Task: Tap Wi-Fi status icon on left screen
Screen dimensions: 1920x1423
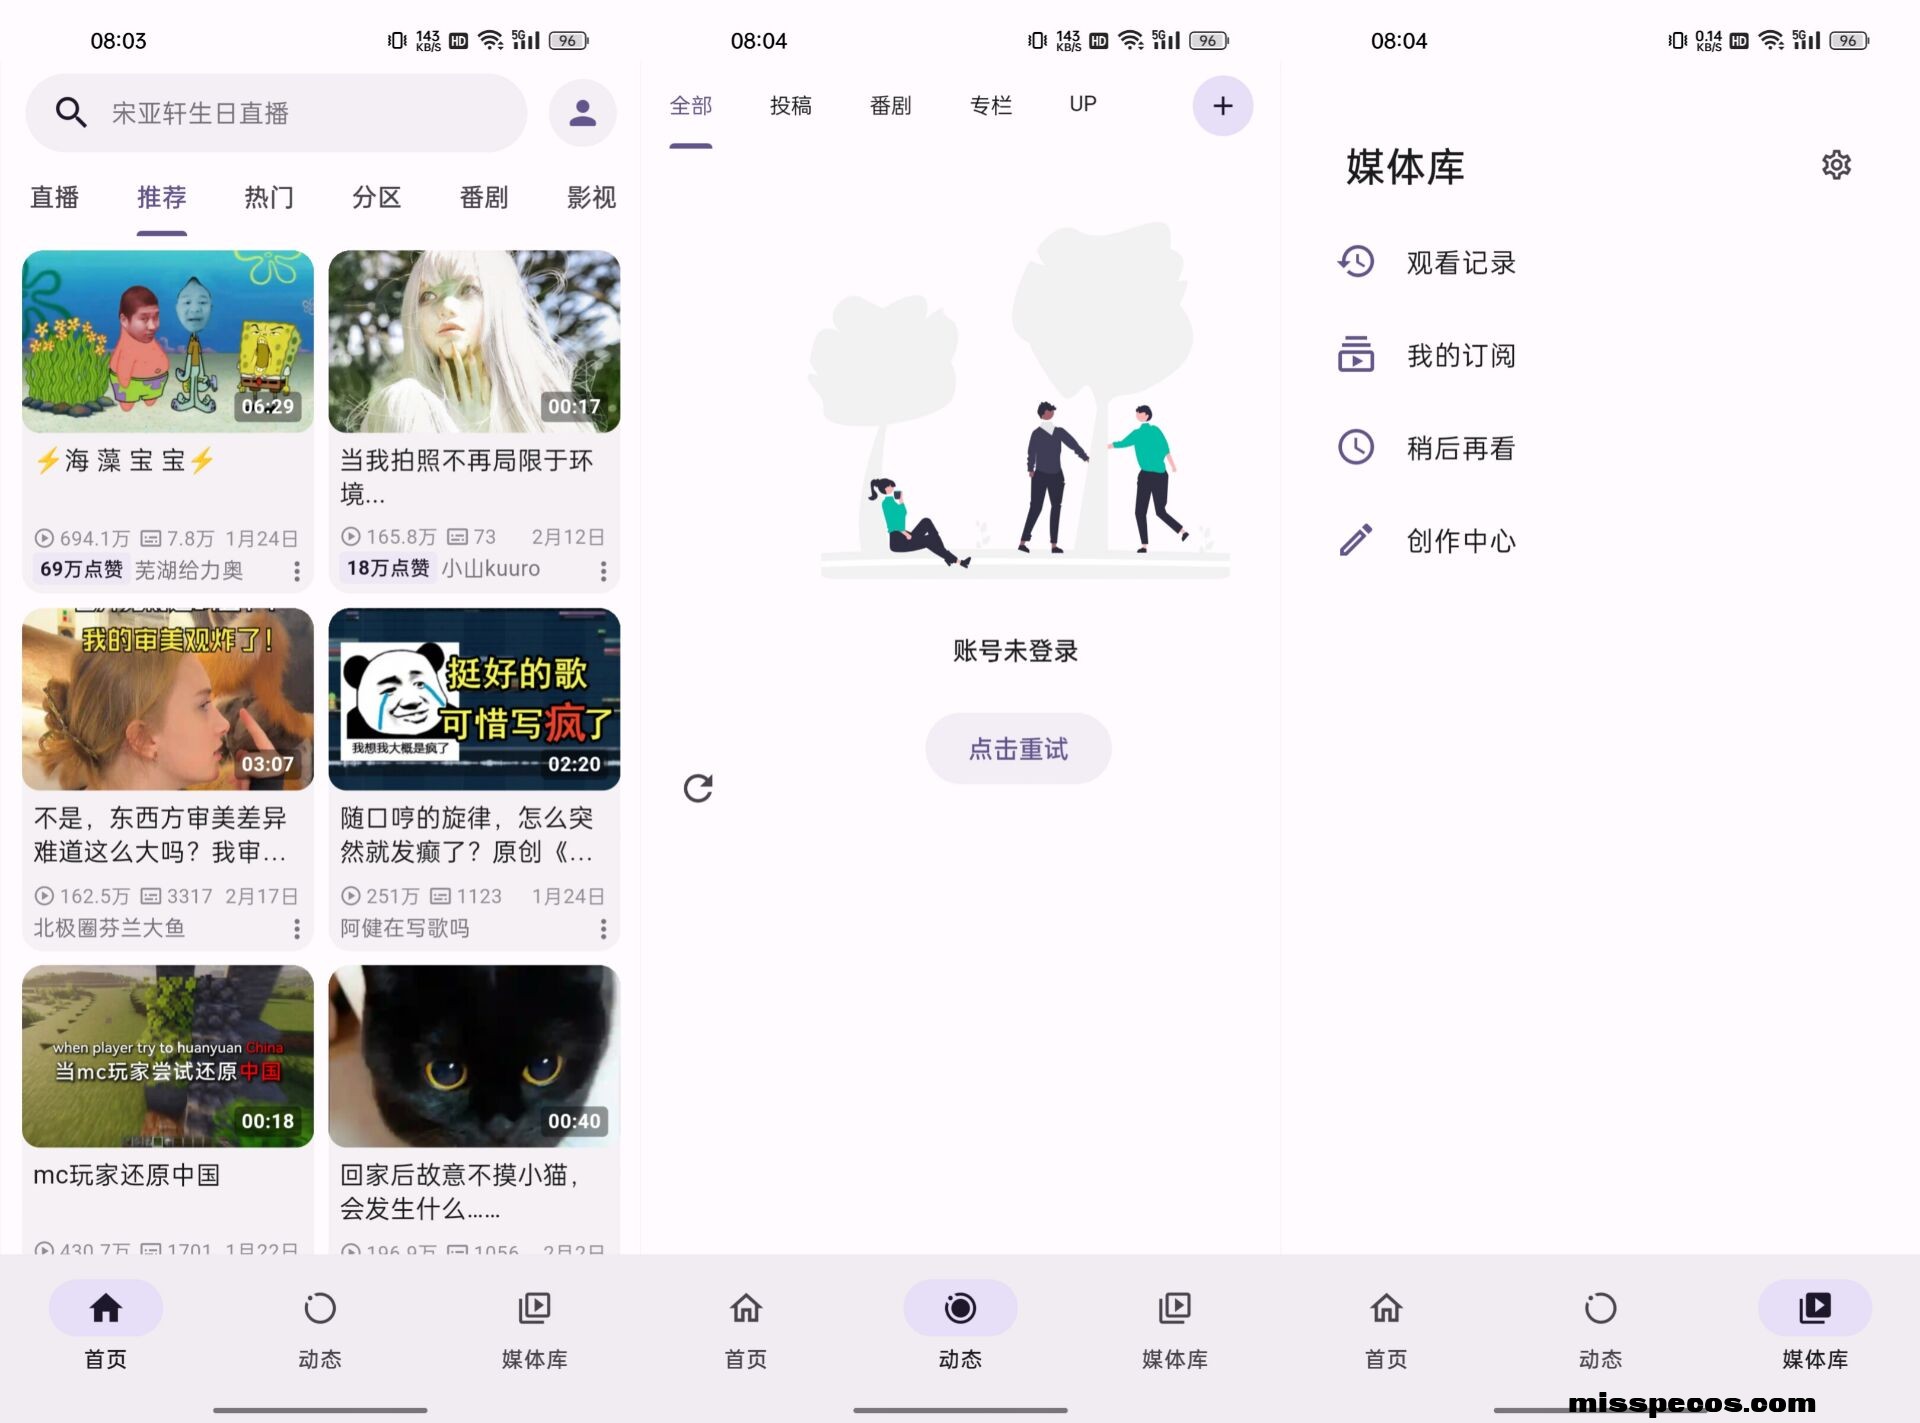Action: tap(490, 40)
